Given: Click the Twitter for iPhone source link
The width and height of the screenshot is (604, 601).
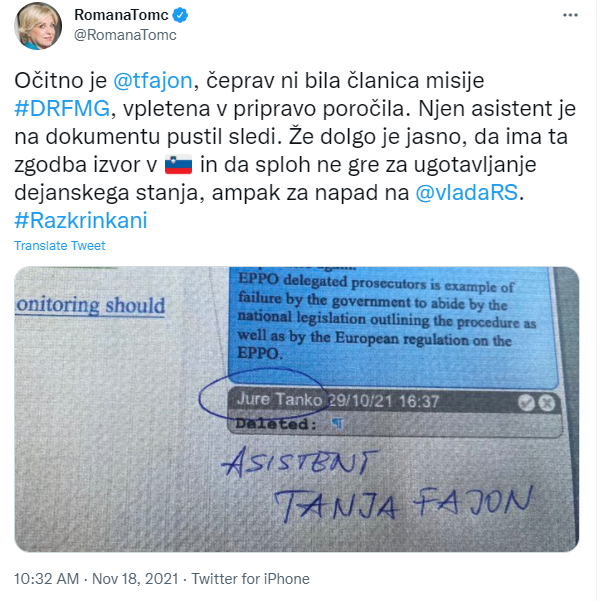Looking at the screenshot, I should point(250,579).
